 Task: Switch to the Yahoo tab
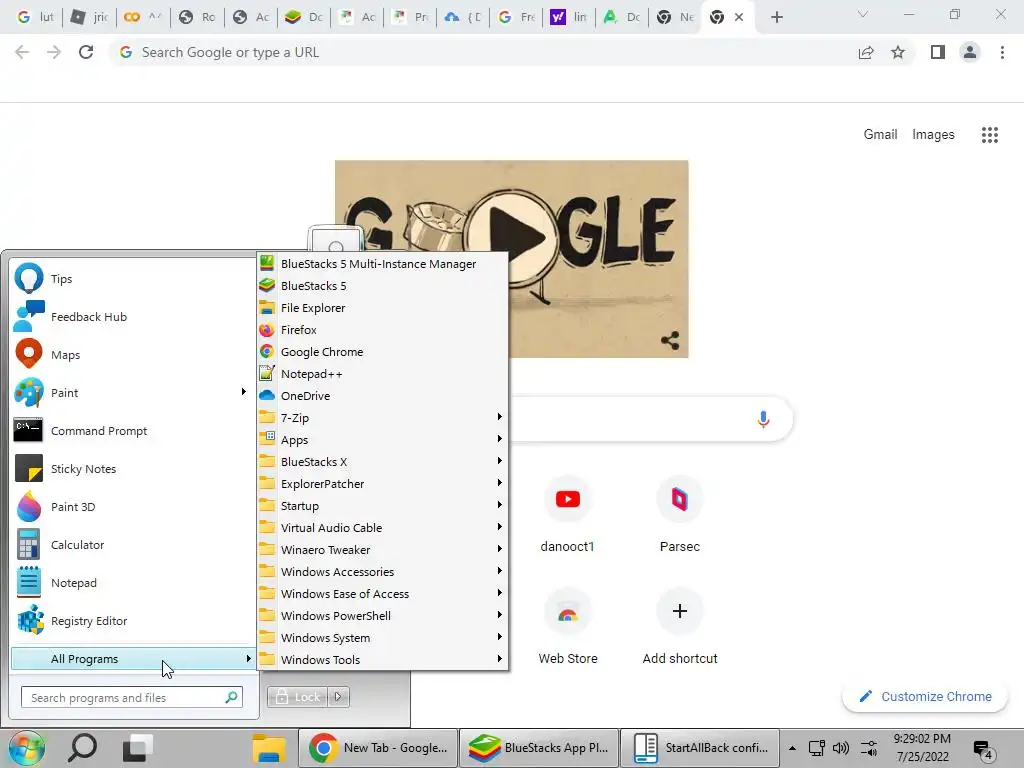pos(568,17)
